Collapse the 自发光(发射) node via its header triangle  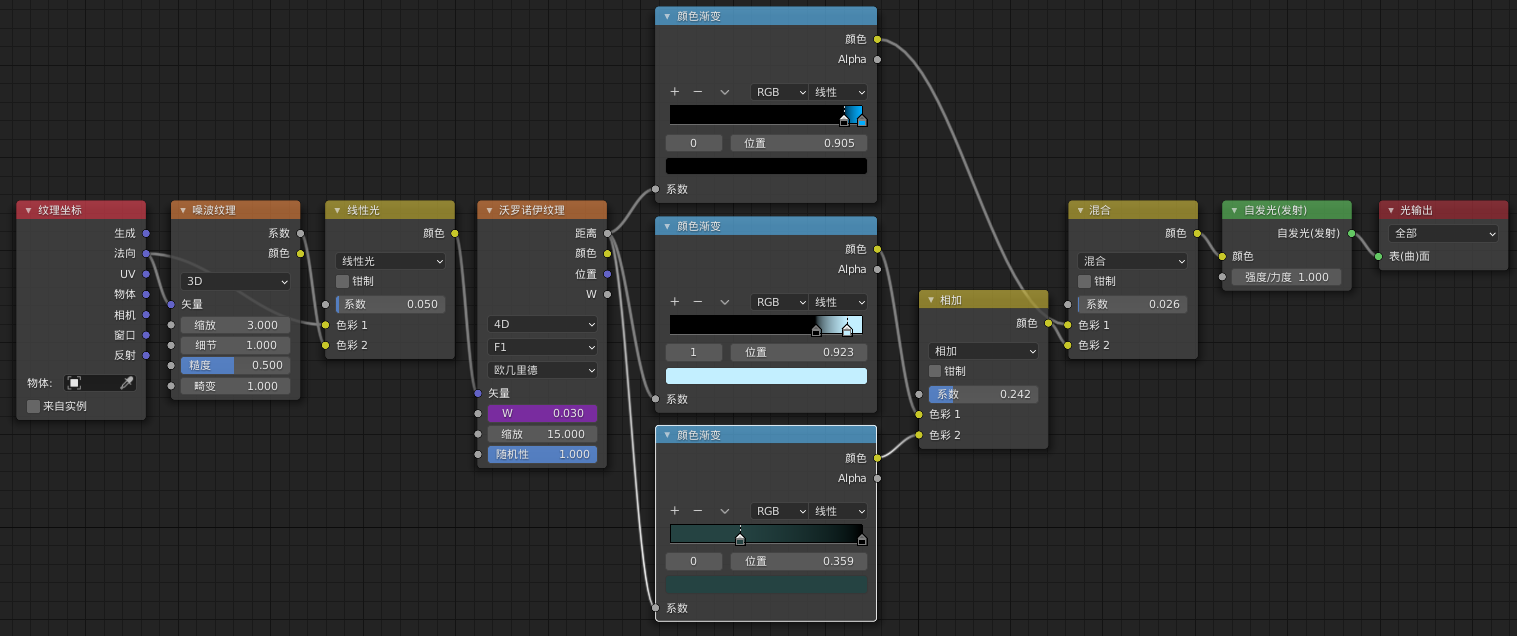point(1232,210)
